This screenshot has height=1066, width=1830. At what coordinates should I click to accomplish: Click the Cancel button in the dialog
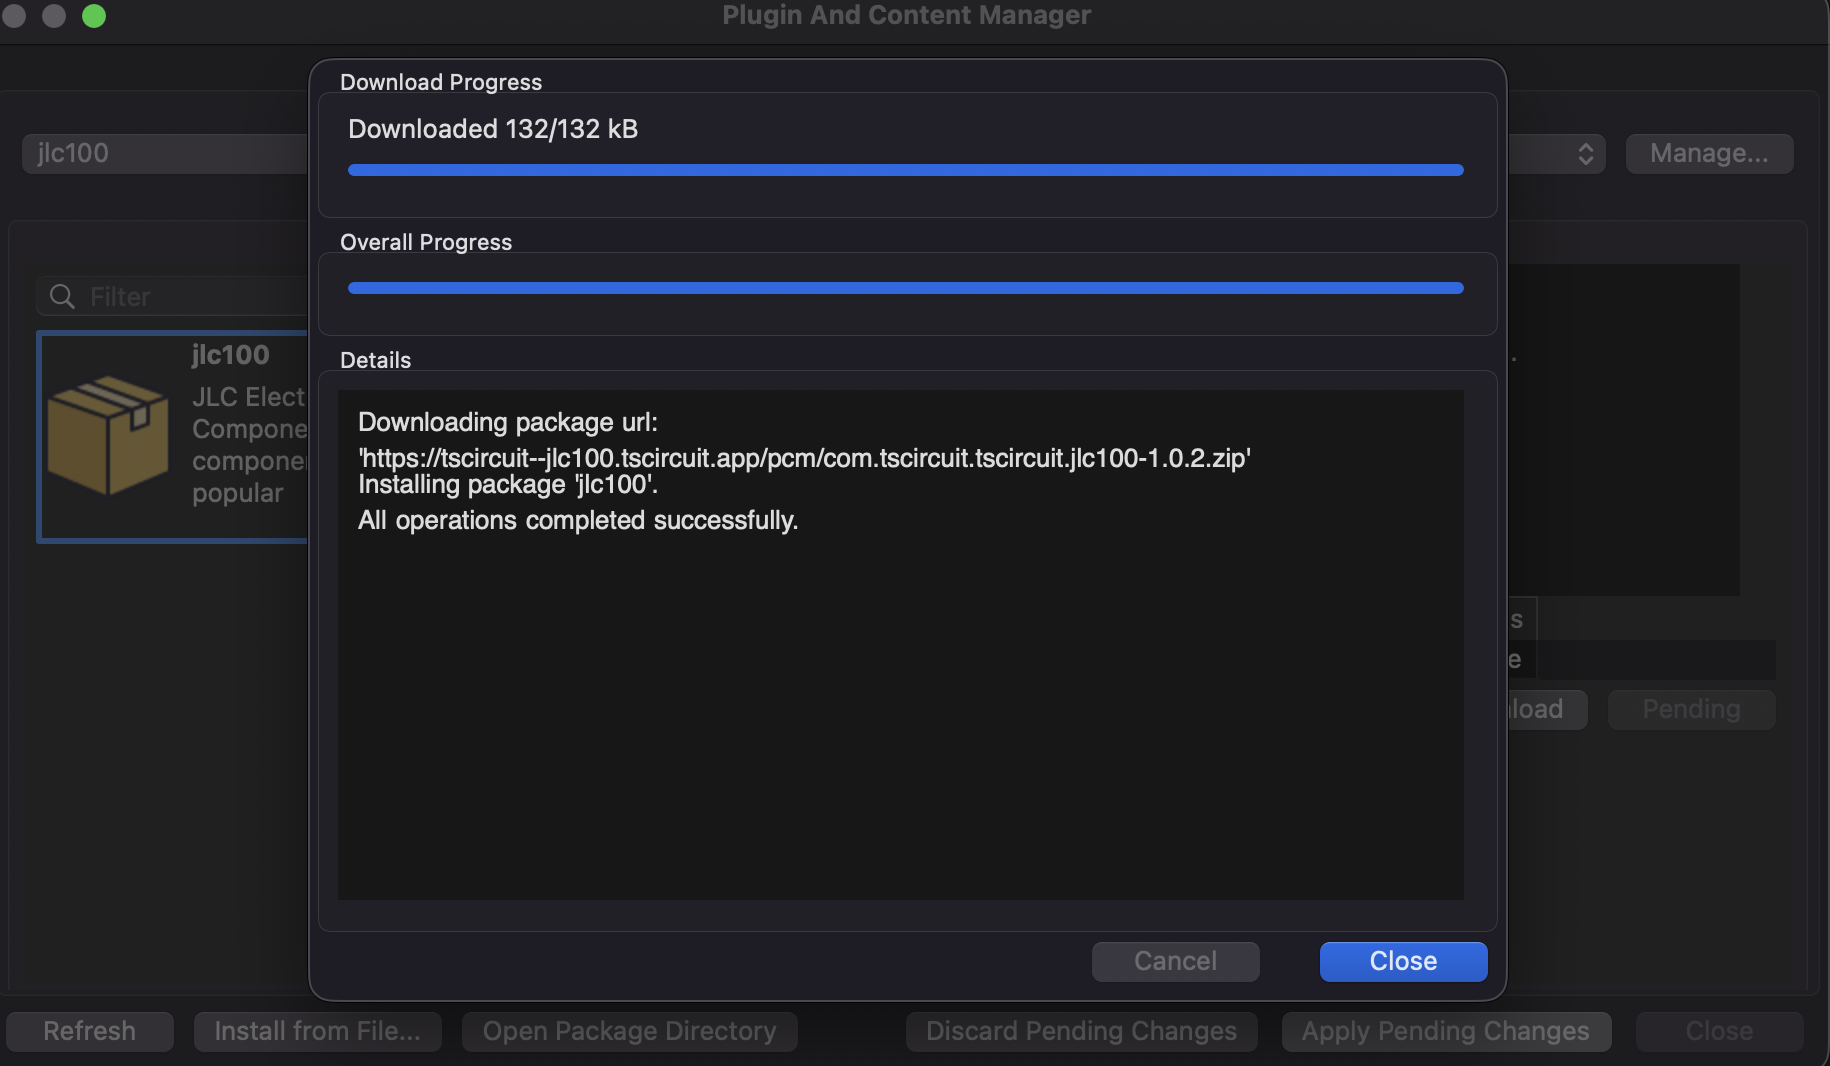click(1174, 961)
